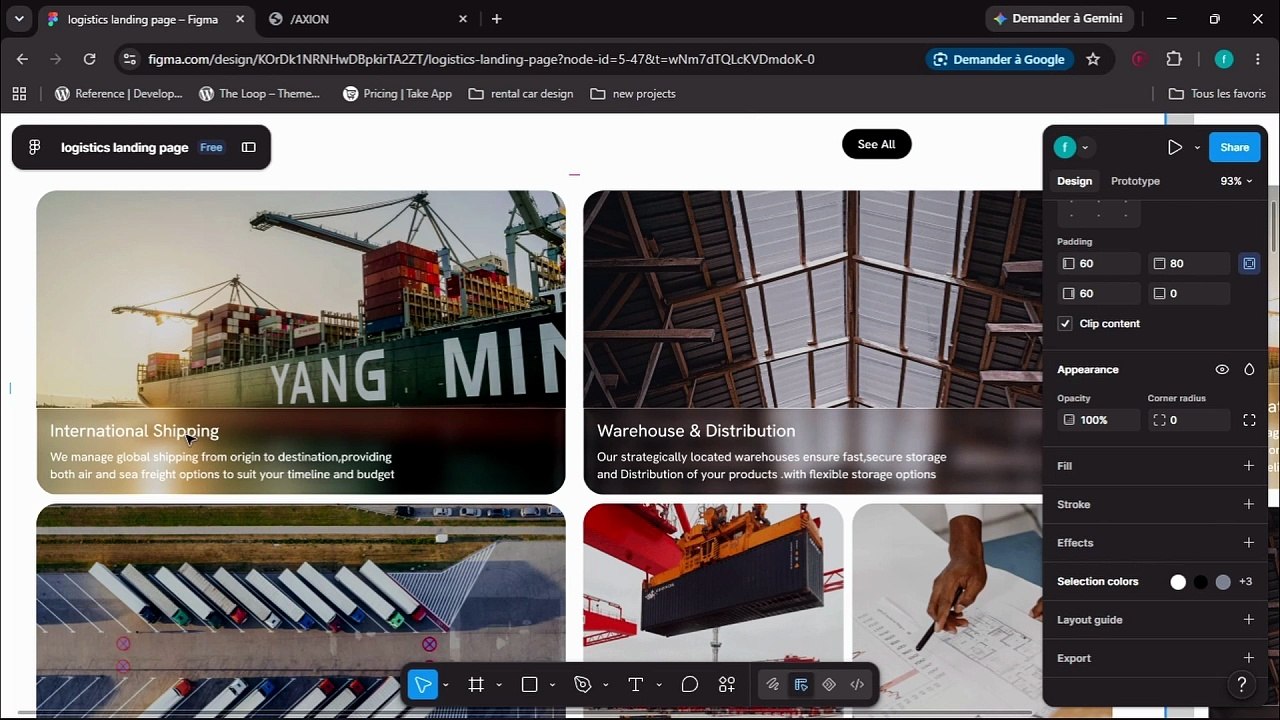
Task: Switch to Design mode in toolbar
Action: [x=801, y=685]
